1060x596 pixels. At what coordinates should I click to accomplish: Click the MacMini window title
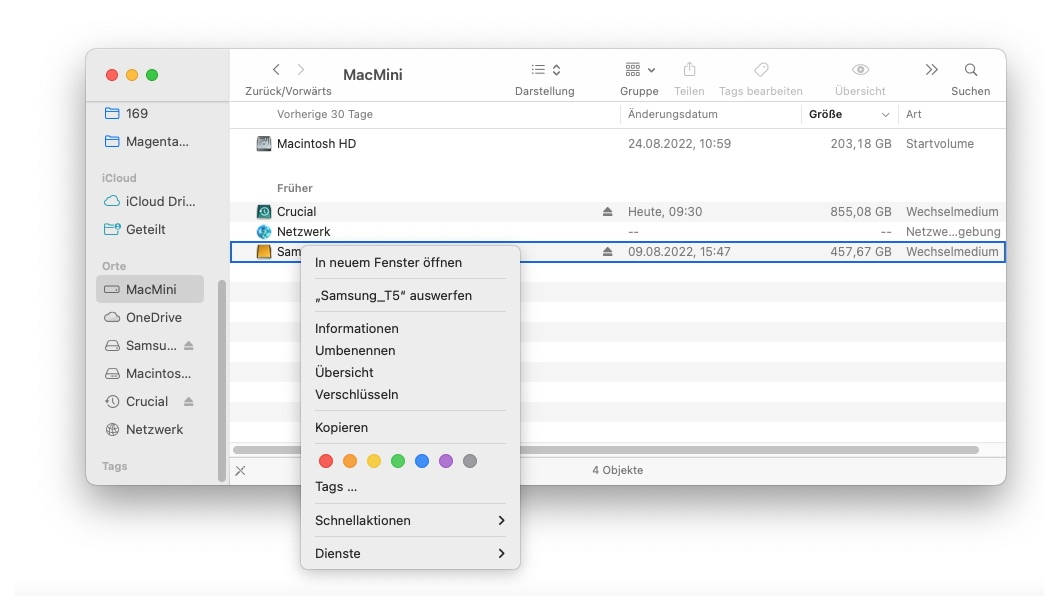(372, 75)
